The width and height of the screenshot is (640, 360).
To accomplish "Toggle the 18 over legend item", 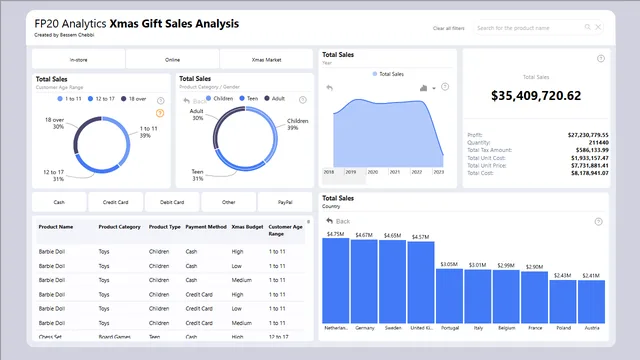I will 133,99.
